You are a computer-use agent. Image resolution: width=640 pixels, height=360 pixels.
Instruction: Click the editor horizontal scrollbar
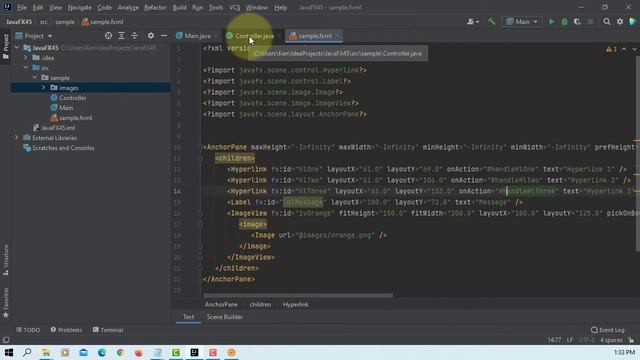(x=298, y=295)
